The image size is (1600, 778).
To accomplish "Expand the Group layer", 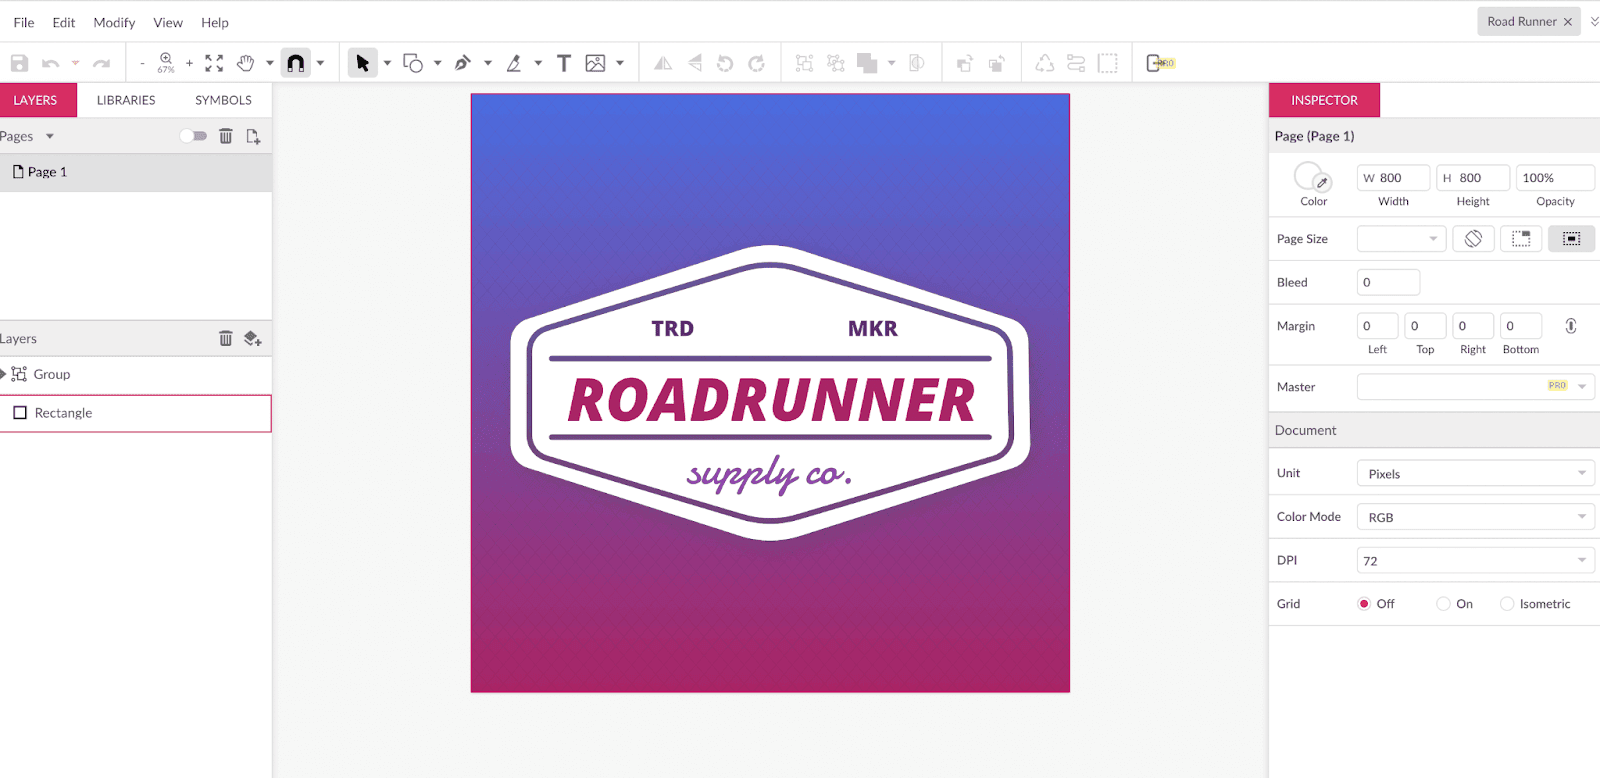I will point(4,374).
